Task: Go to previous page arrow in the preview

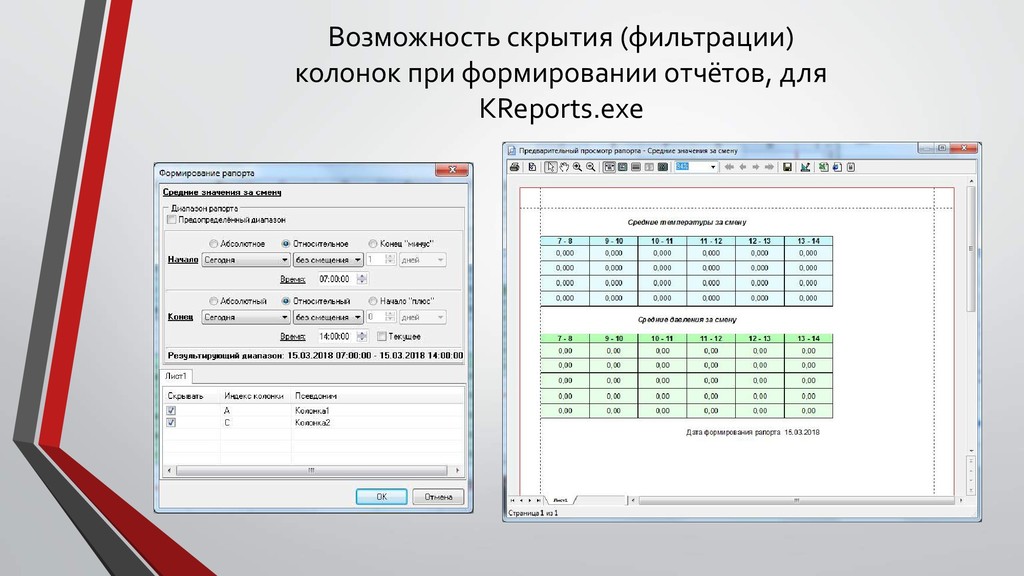Action: 743,167
